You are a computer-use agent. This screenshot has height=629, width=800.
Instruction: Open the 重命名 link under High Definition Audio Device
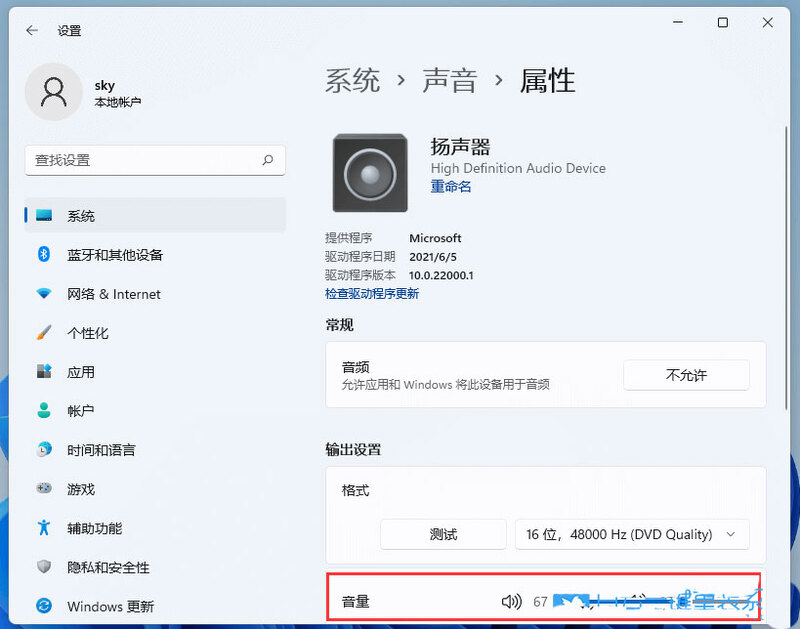(450, 187)
